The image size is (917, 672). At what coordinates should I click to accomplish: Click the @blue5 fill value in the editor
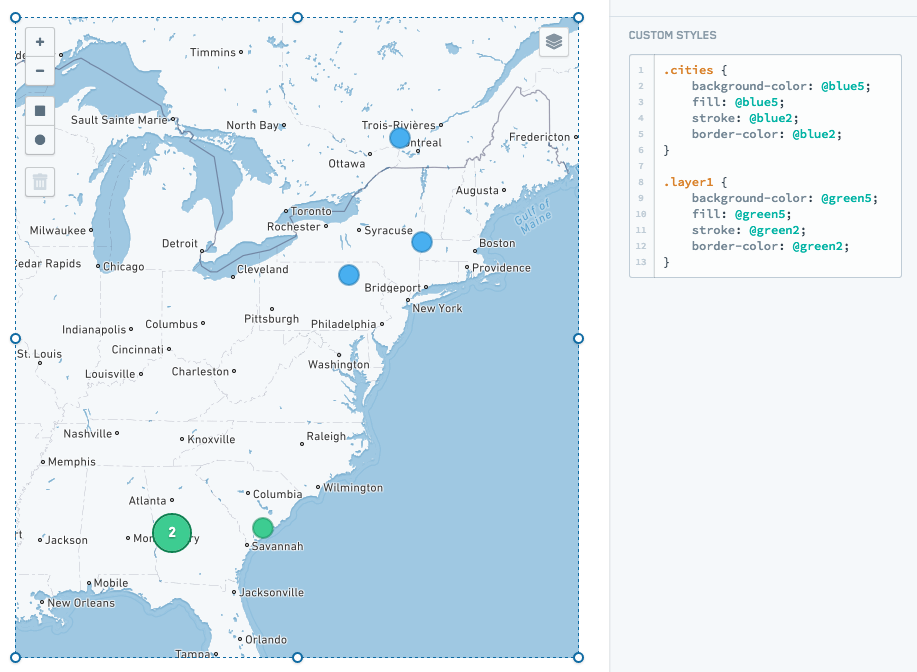coord(756,102)
